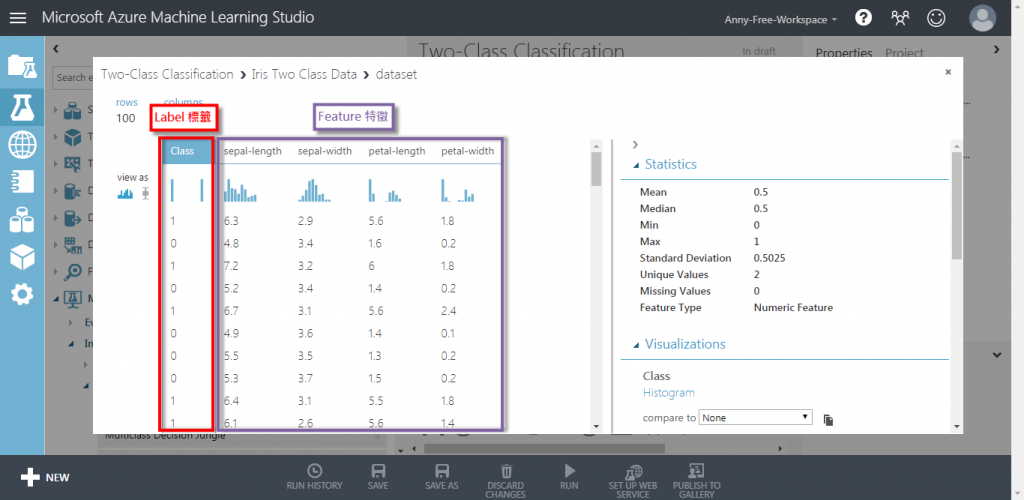This screenshot has width=1024, height=500.
Task: Click Two-Class Classification breadcrumb
Action: click(x=167, y=74)
